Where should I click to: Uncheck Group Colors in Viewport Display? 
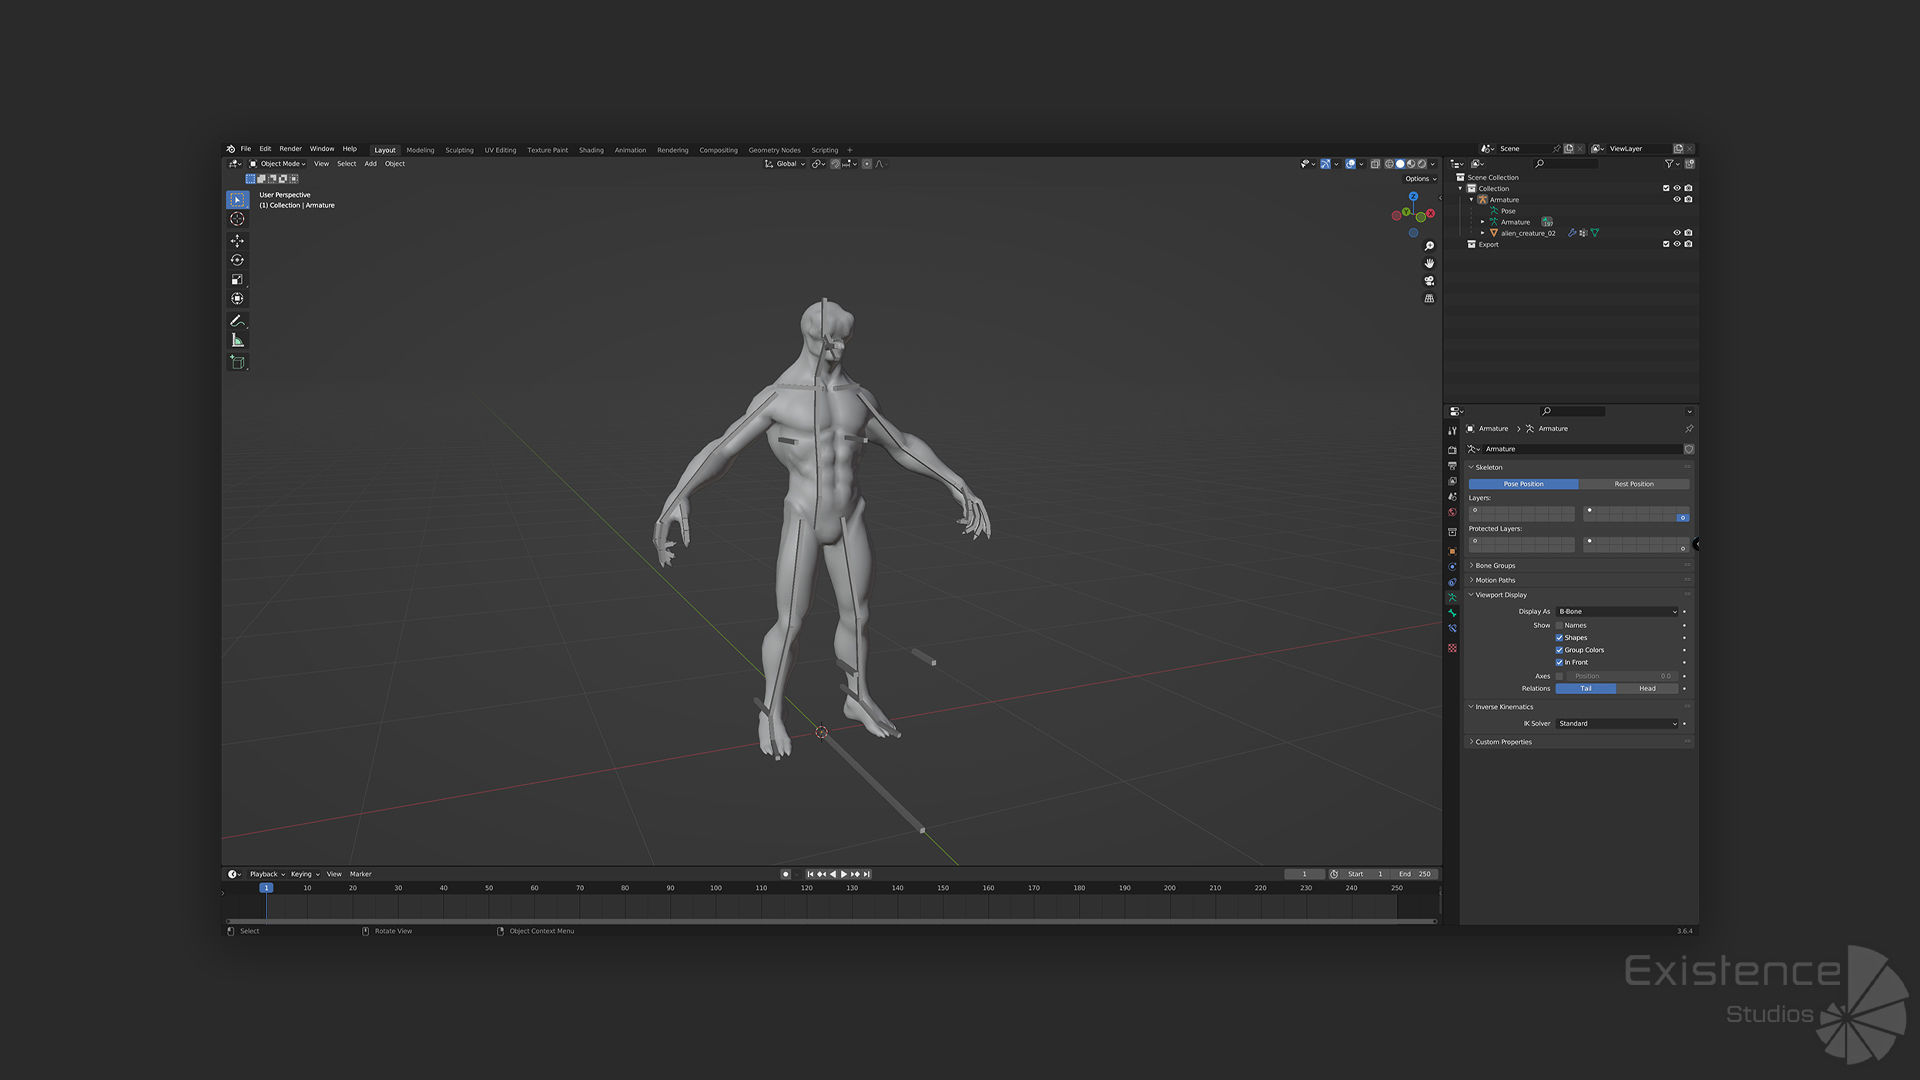pyautogui.click(x=1559, y=649)
